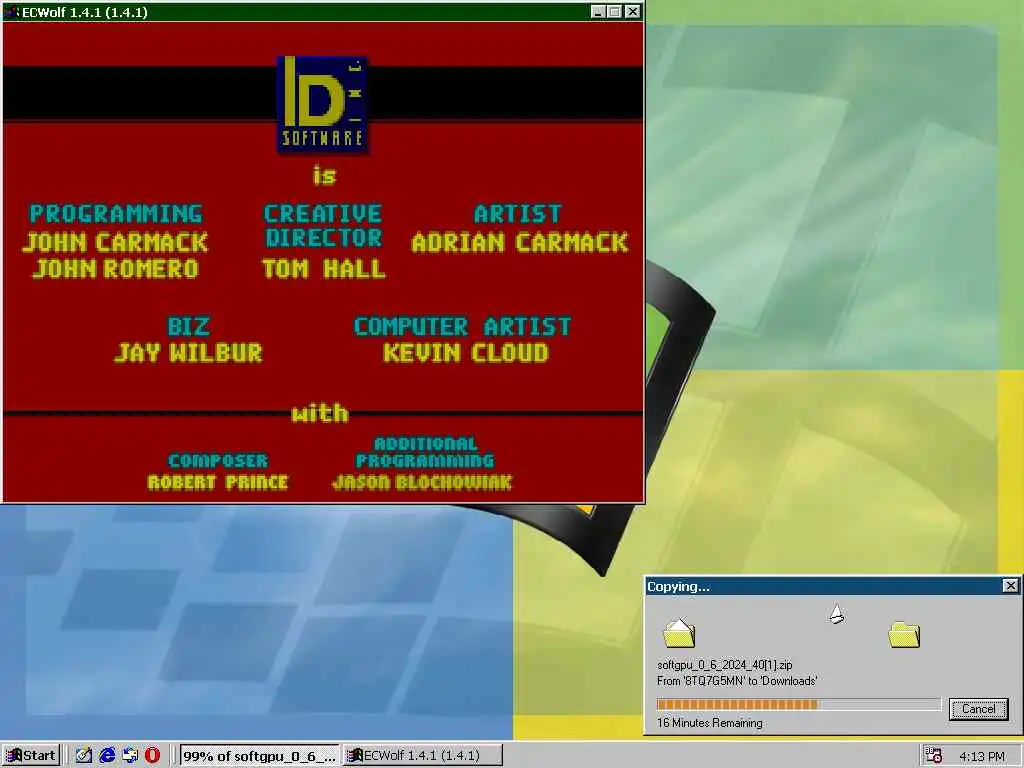Screen dimensions: 1024x768
Task: Click the JASON BLOCHOWIAK credit name
Action: 423,482
